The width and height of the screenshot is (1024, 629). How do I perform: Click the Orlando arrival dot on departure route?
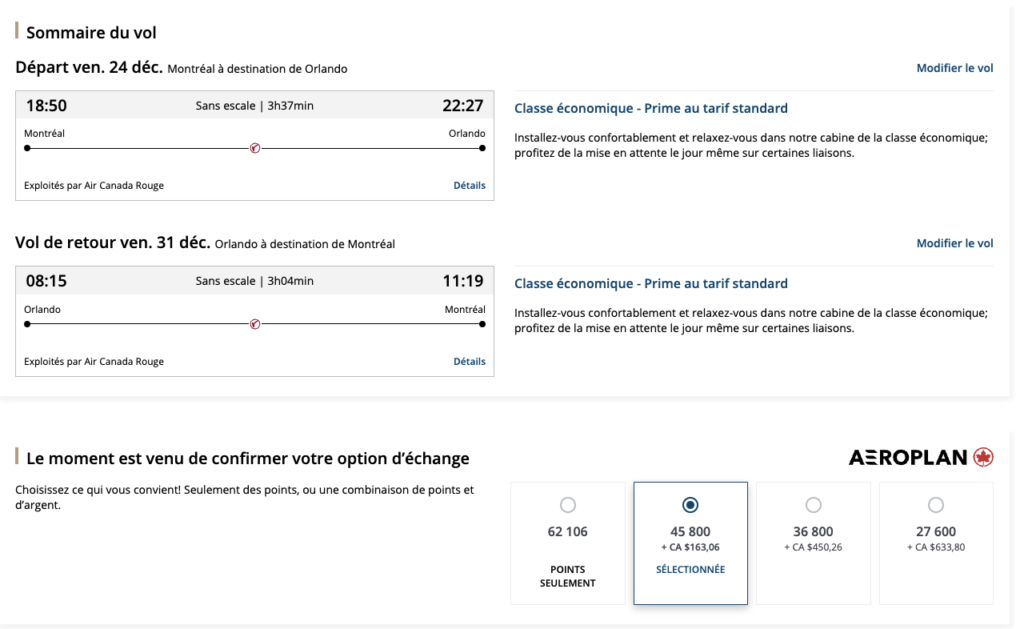click(482, 148)
